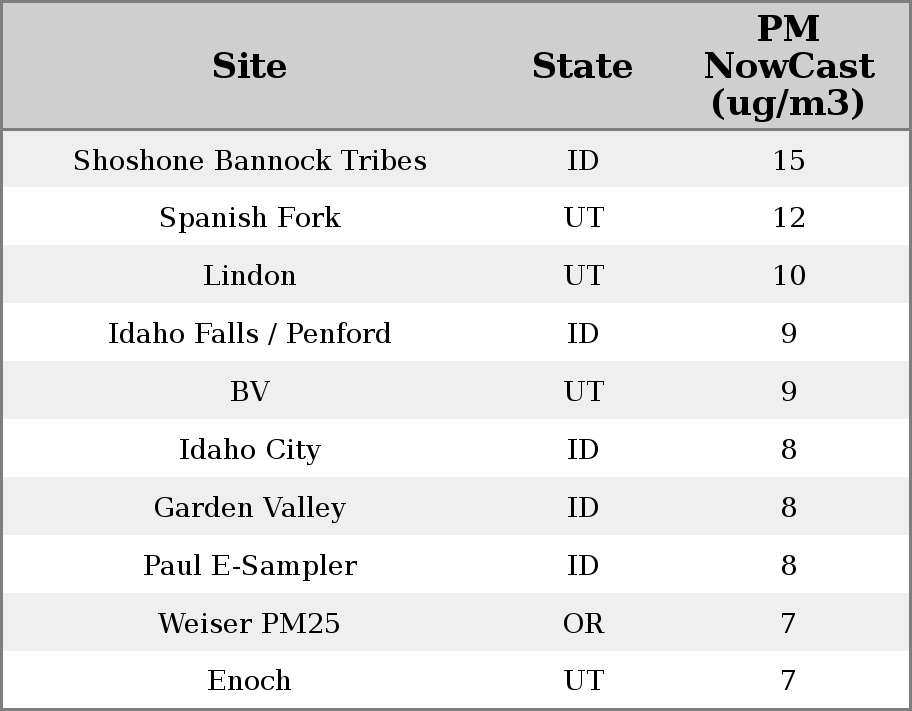
Task: Select the Idaho City site cell
Action: point(250,450)
